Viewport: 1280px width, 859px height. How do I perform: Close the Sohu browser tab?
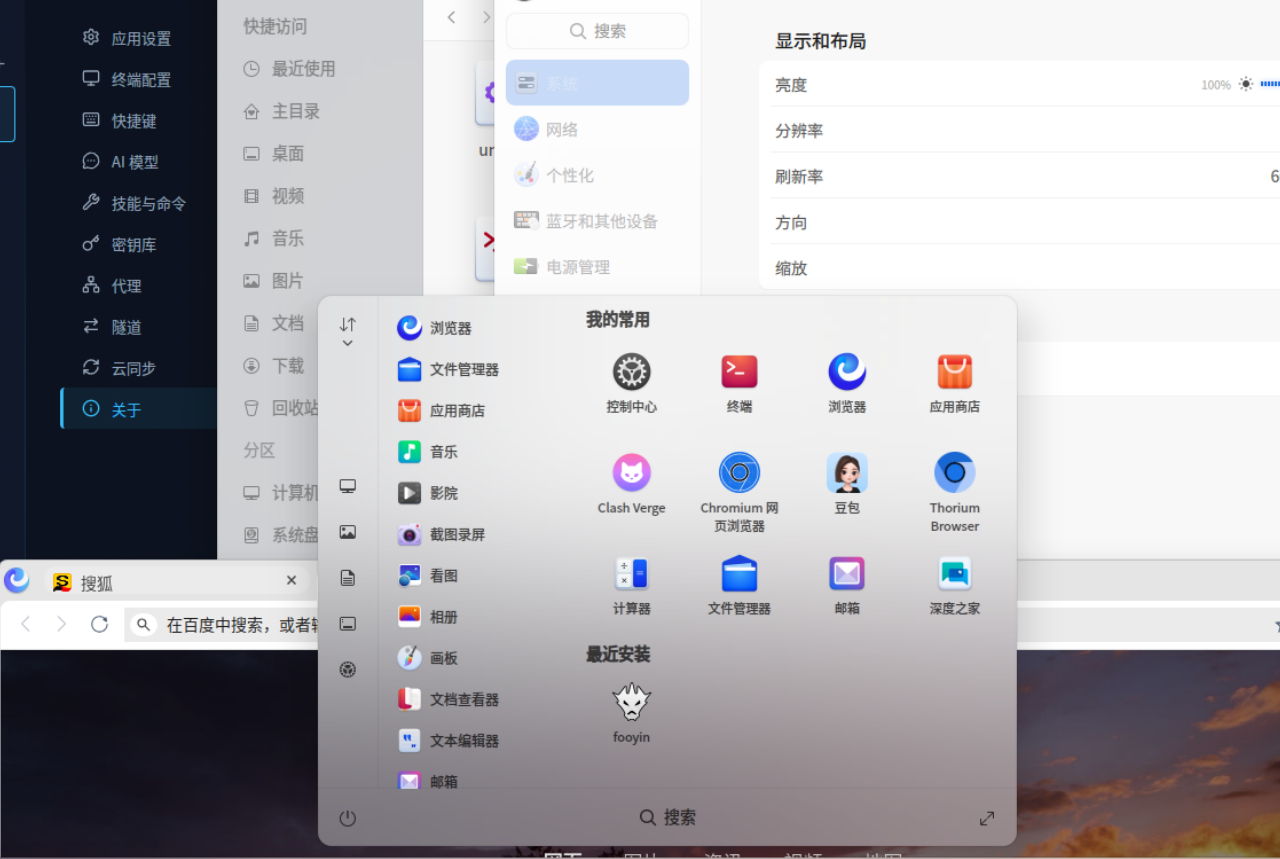tap(291, 580)
